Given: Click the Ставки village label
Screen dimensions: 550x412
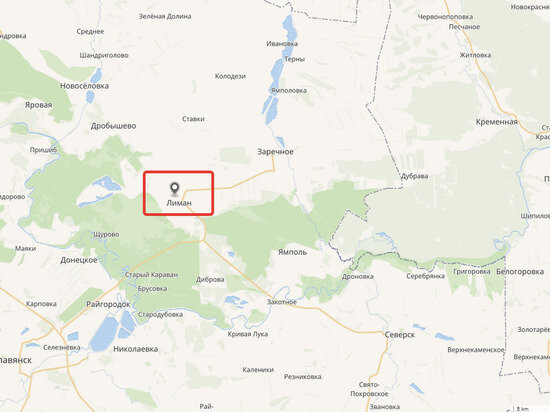Looking at the screenshot, I should pos(193,119).
